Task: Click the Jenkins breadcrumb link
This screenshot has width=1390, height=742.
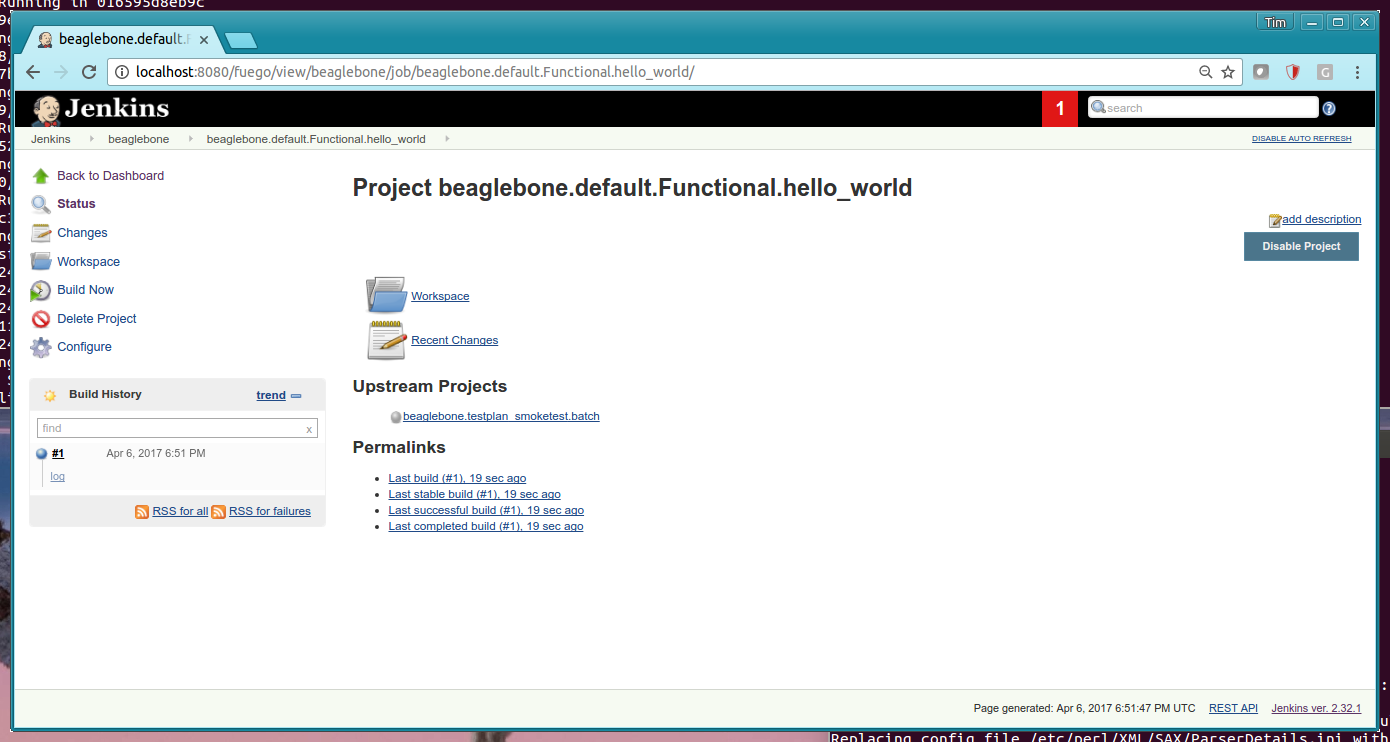Action: (x=51, y=139)
